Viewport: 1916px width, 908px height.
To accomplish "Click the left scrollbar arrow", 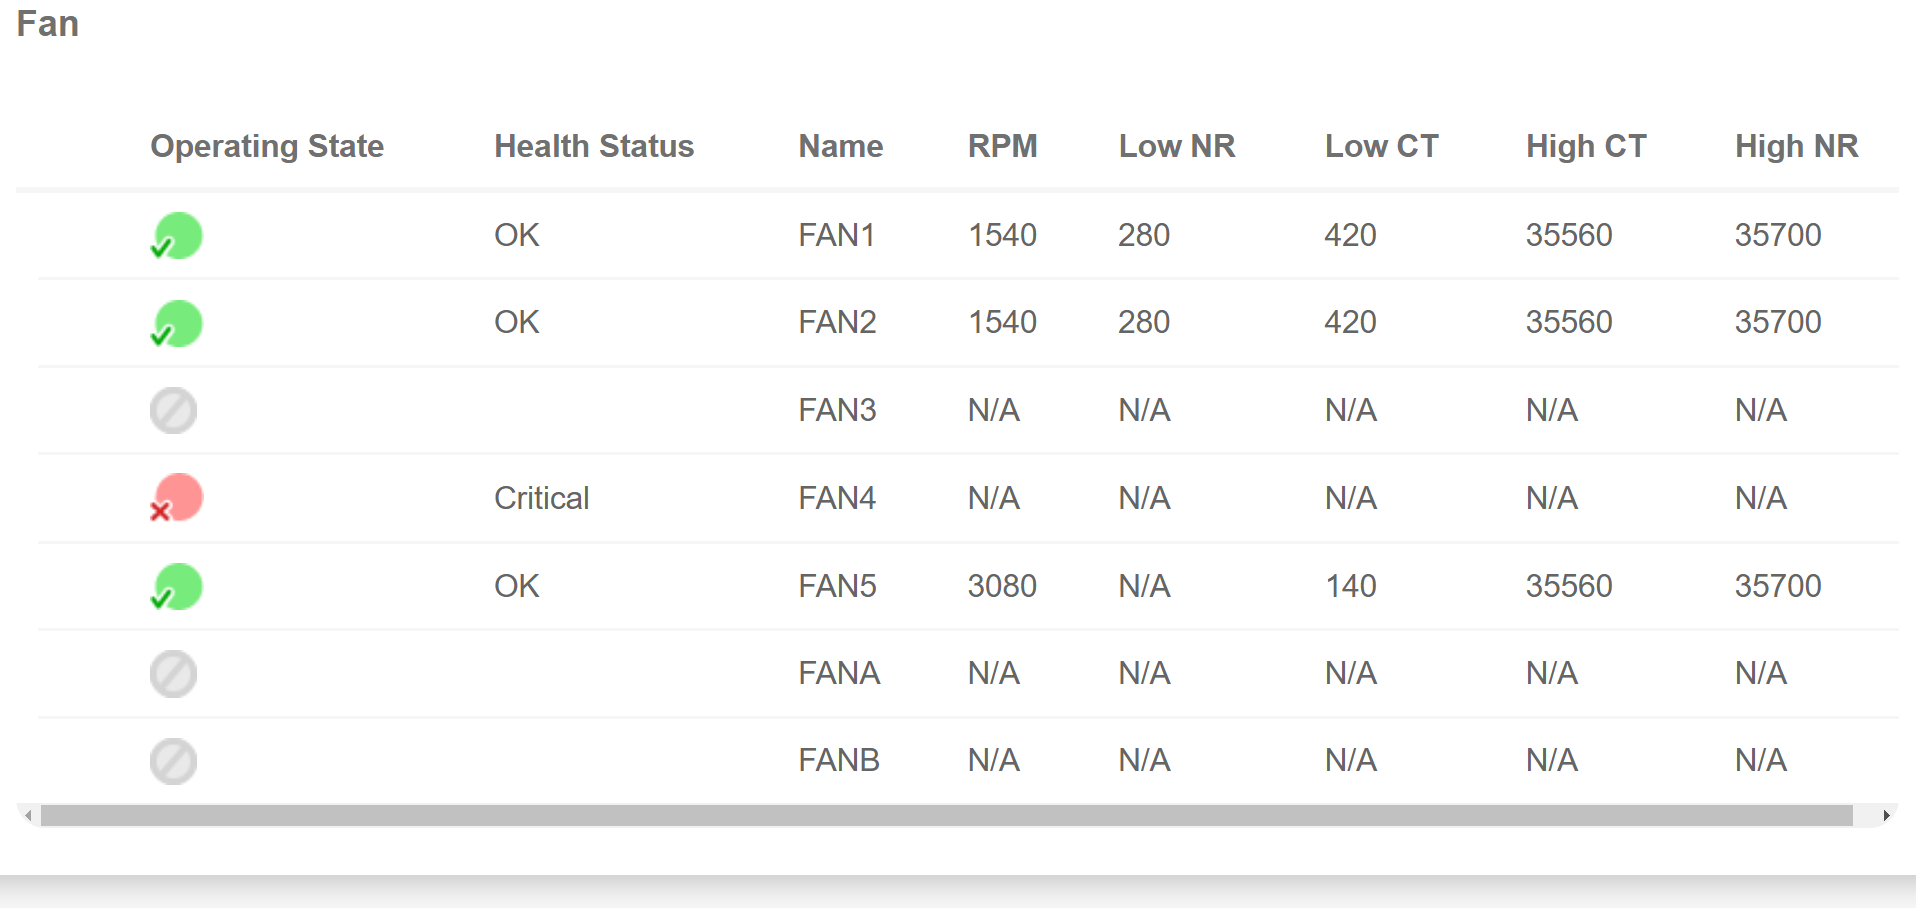I will pyautogui.click(x=28, y=816).
